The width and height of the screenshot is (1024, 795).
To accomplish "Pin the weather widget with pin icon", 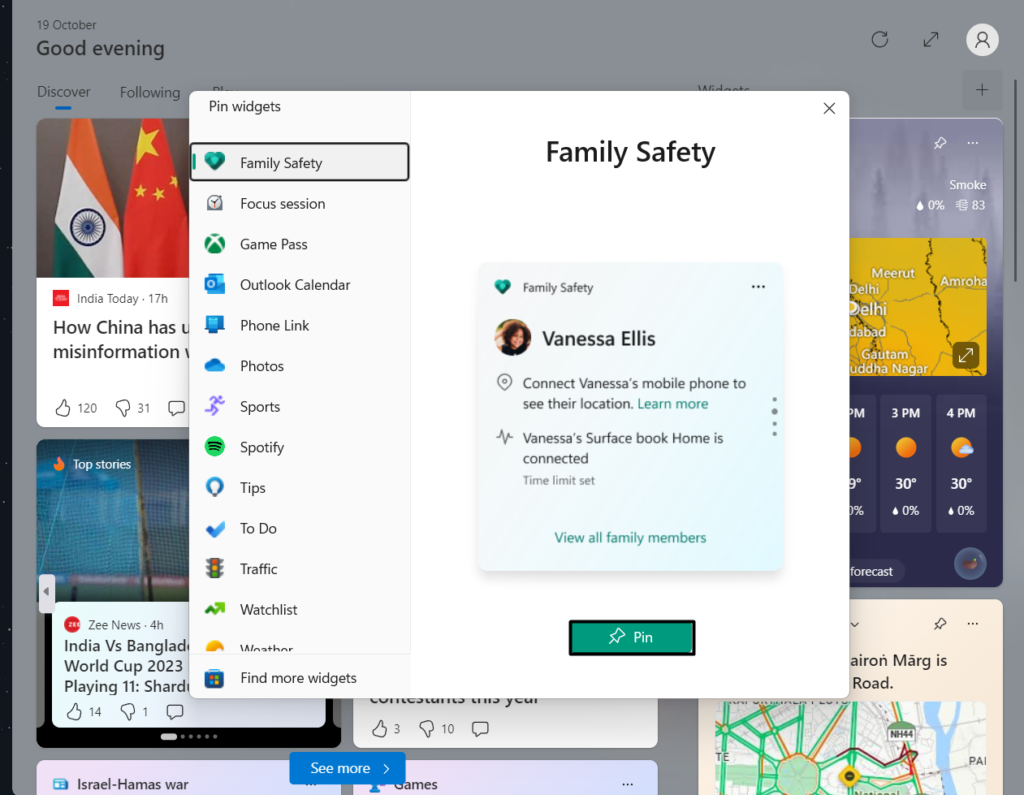I will (x=940, y=142).
